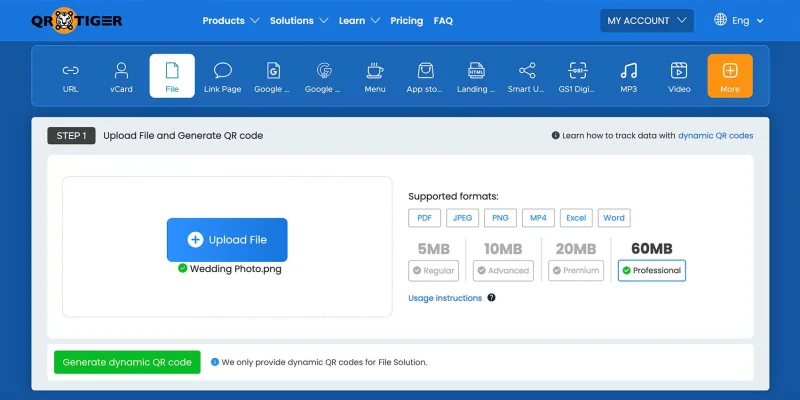Open the orange More solutions tile
This screenshot has height=400, width=800.
point(730,76)
